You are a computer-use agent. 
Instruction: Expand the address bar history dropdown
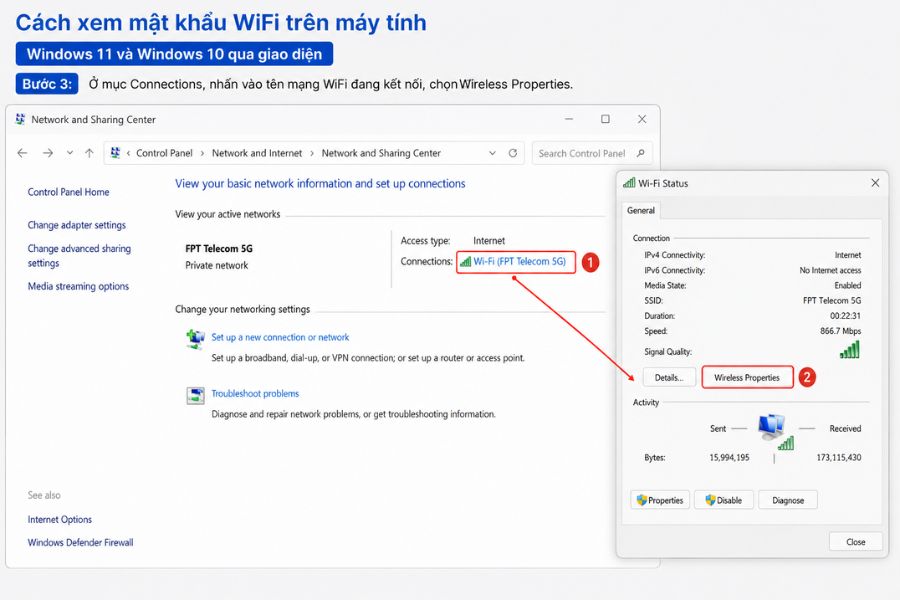[492, 153]
